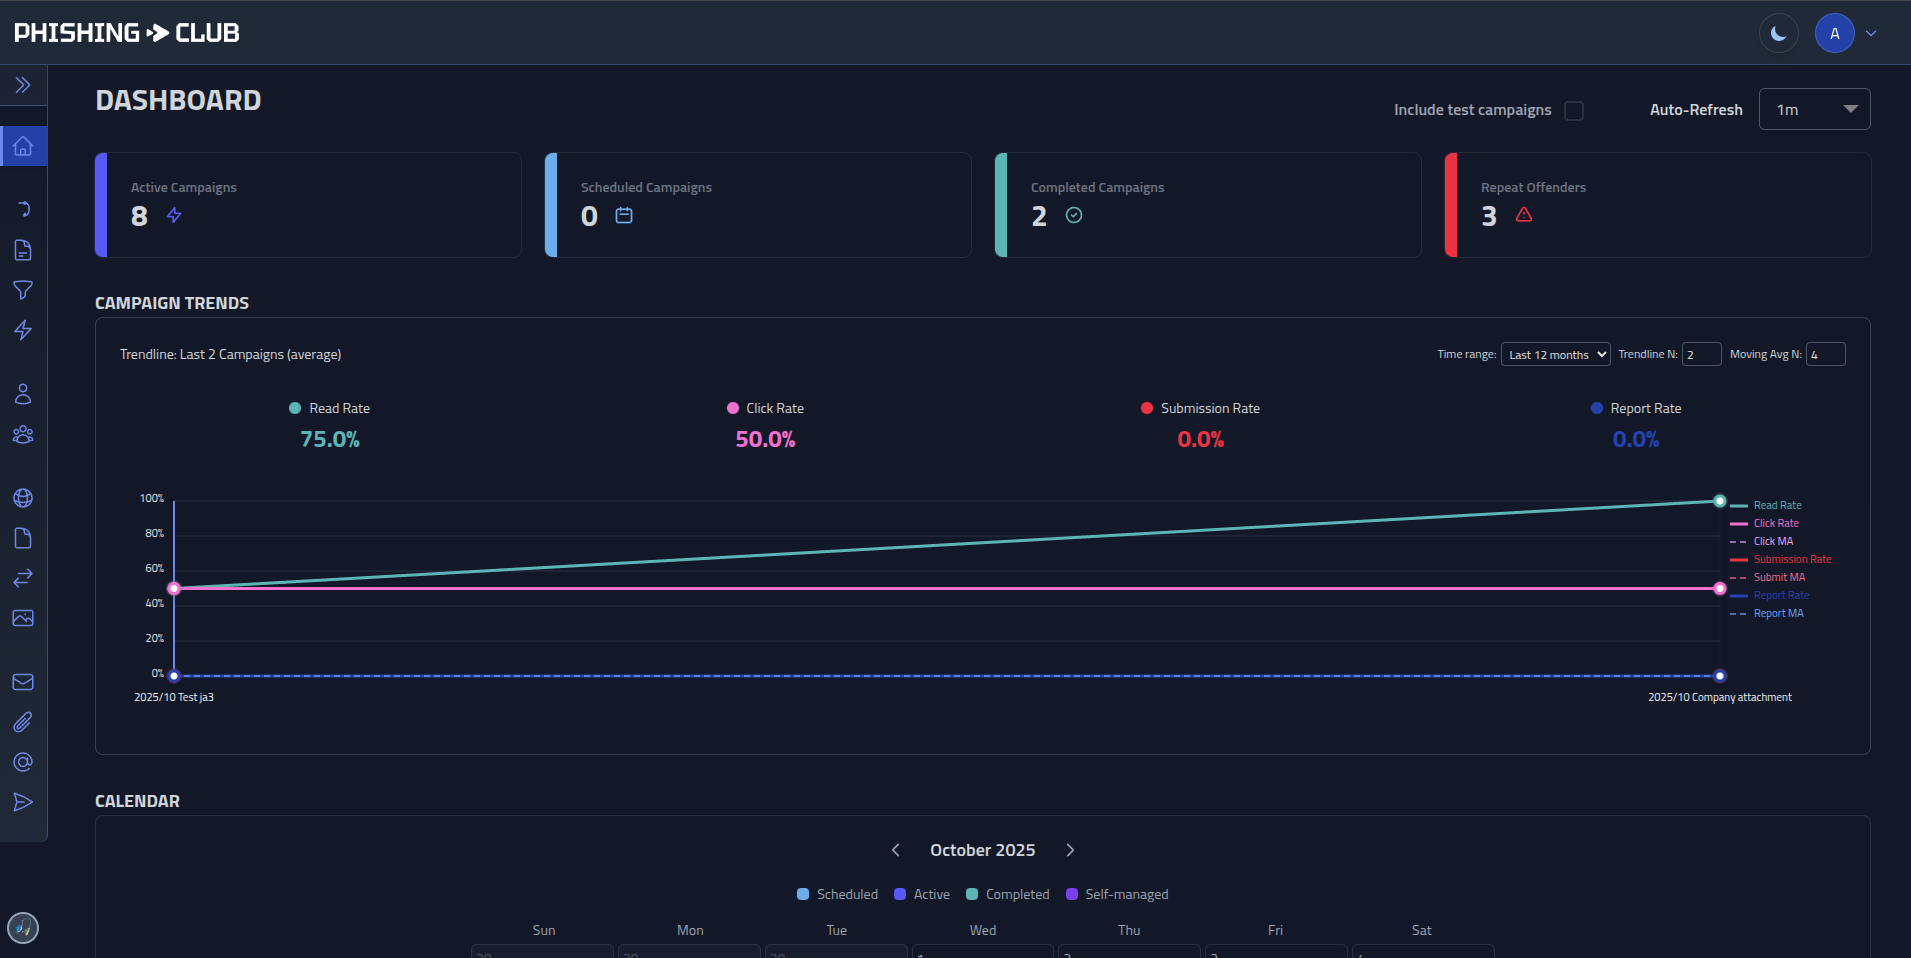Toggle dark mode with the moon icon
The image size is (1911, 958).
coord(1778,32)
